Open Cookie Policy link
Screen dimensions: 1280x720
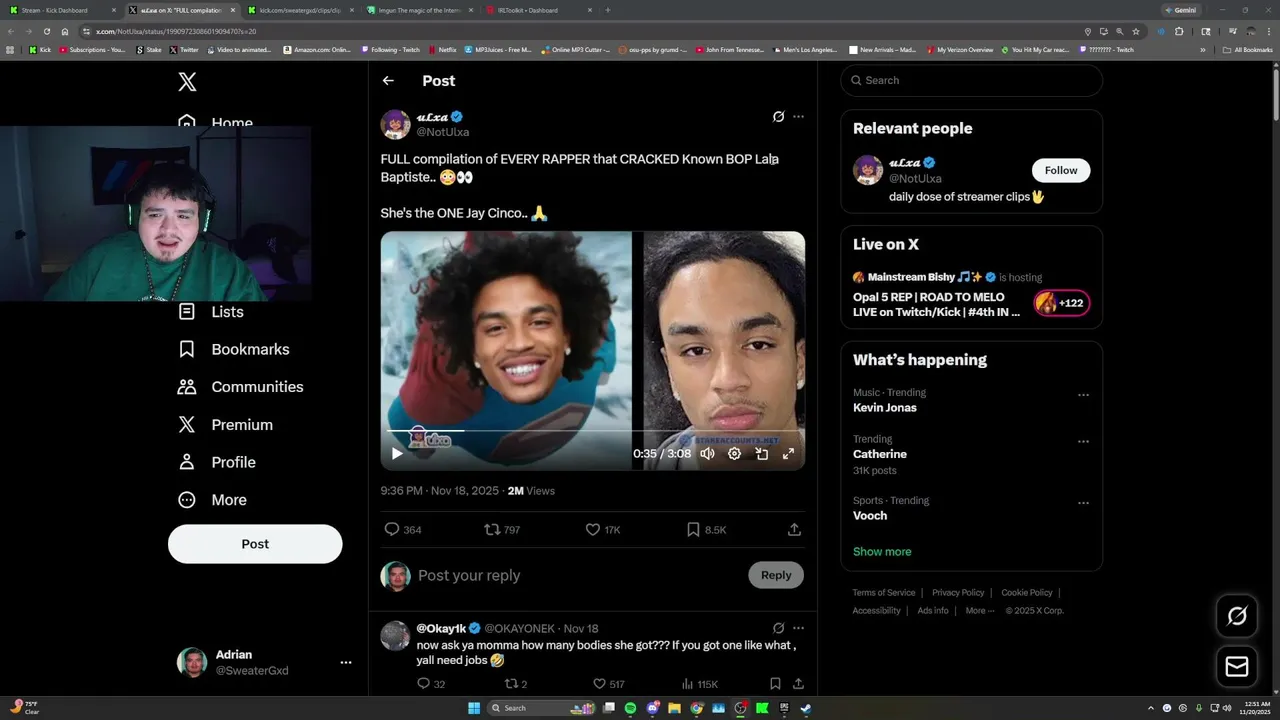[x=1027, y=593]
